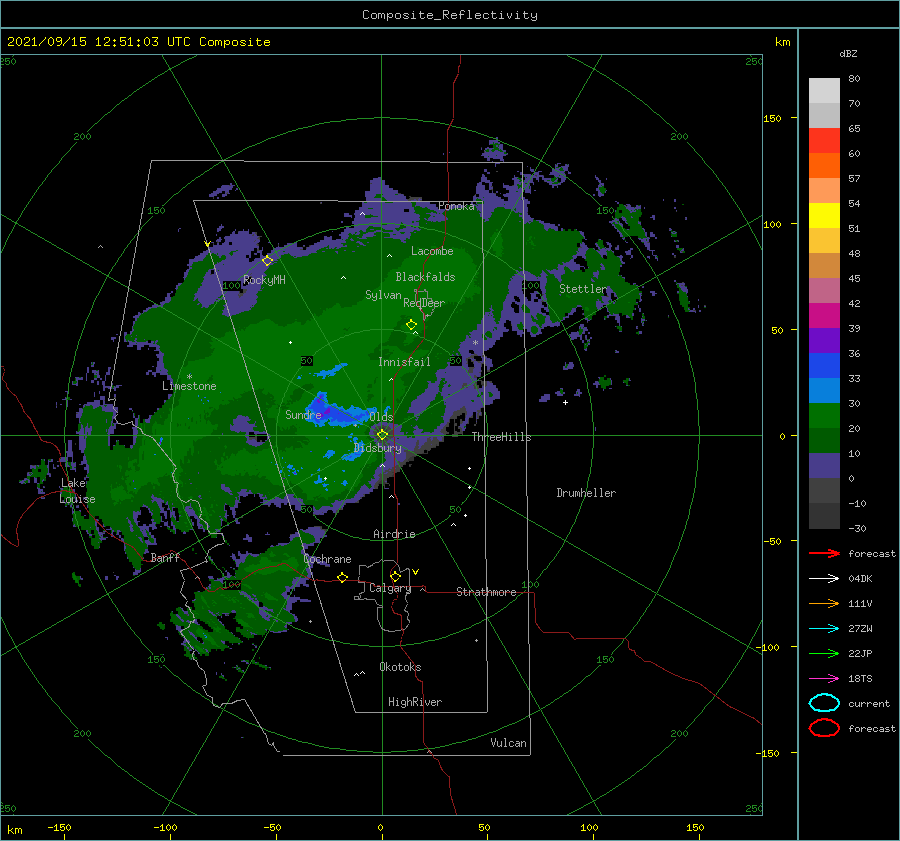
Task: Click the RedDeer city label
Action: [x=424, y=303]
